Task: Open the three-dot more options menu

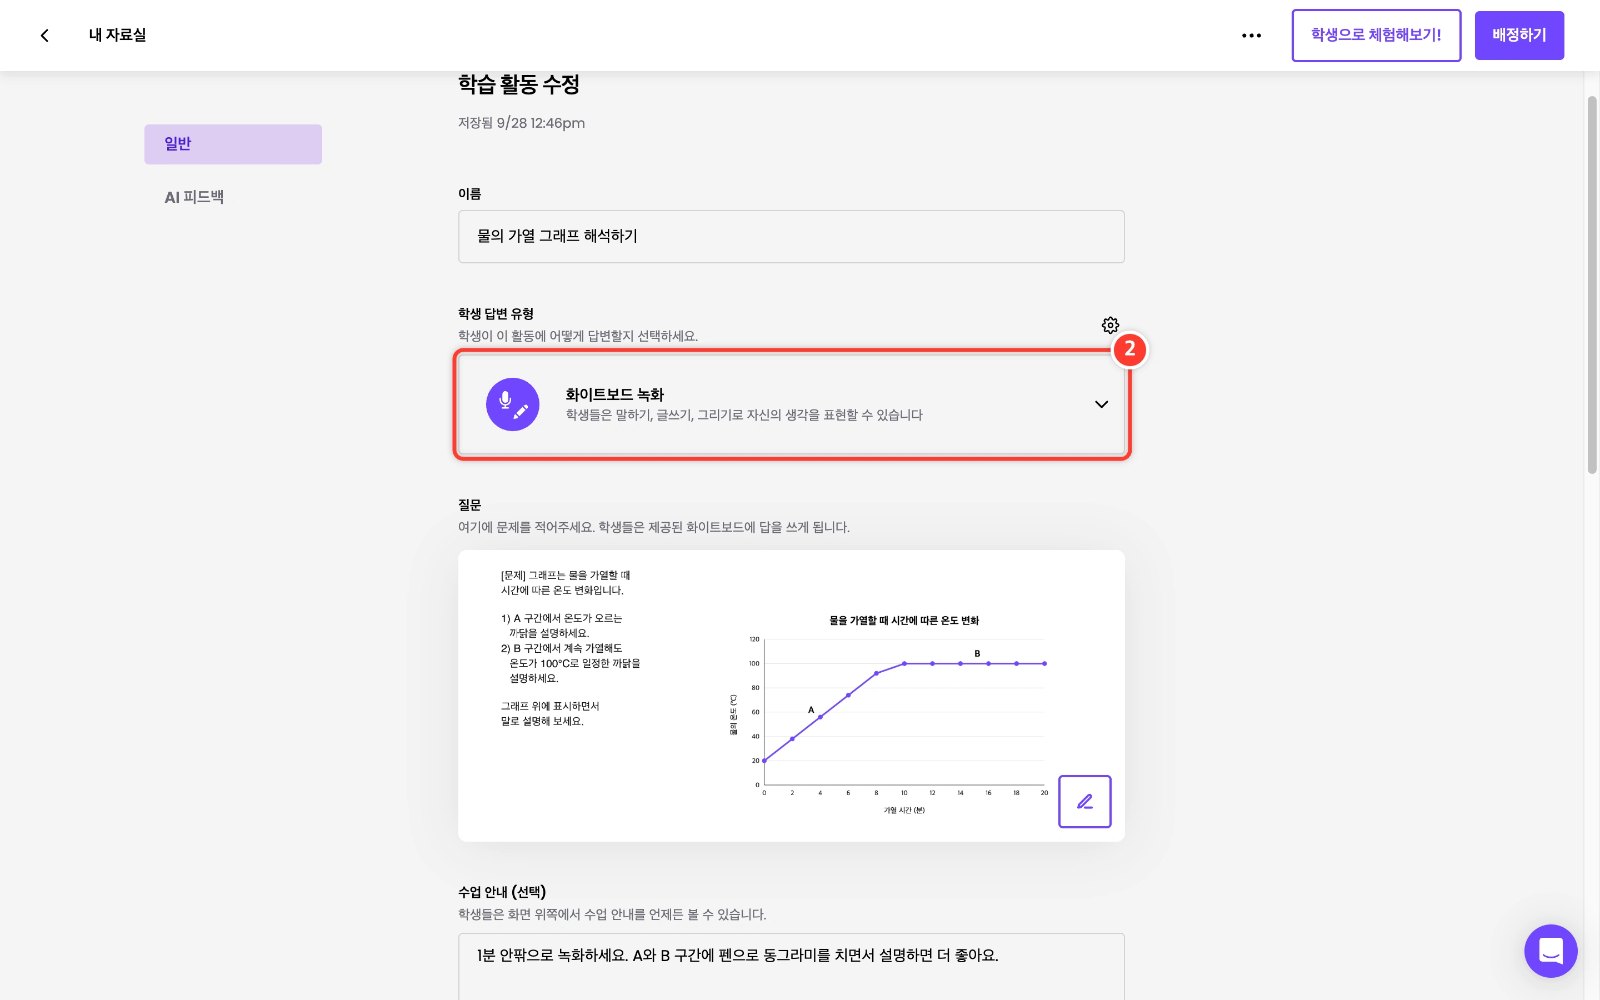Action: (x=1251, y=35)
